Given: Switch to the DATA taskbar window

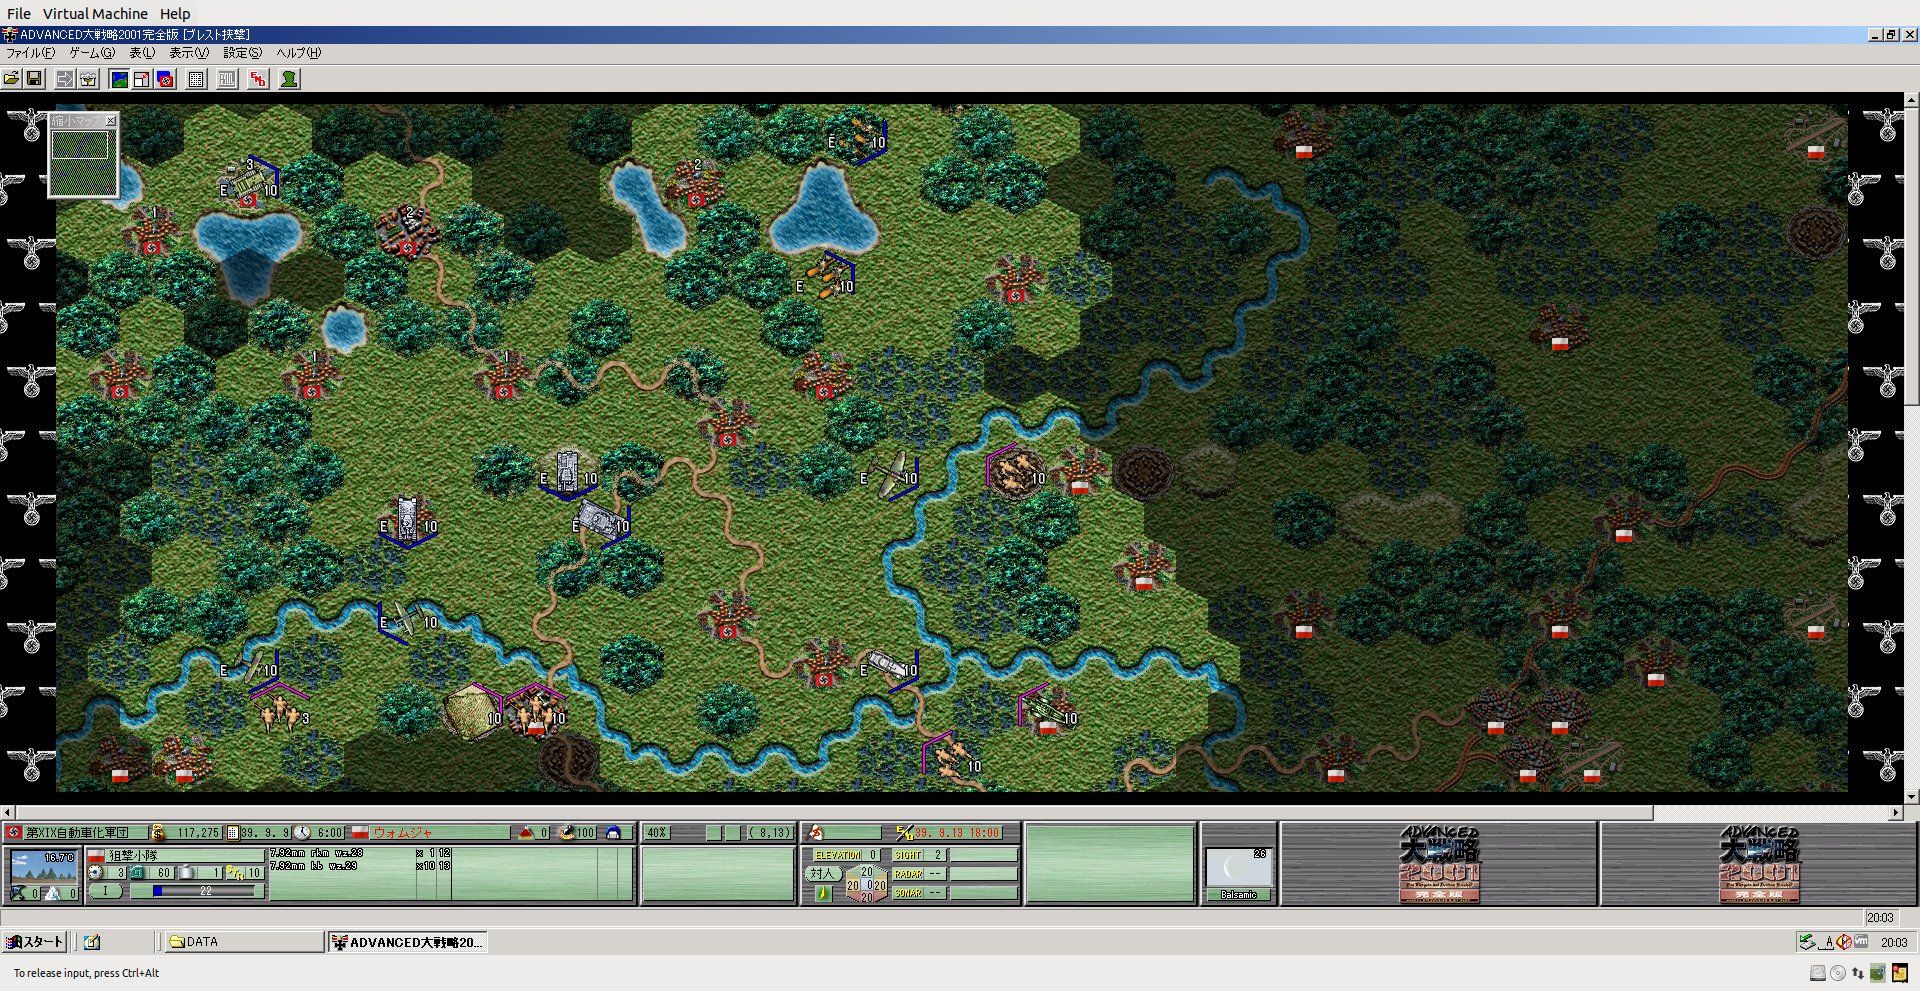Looking at the screenshot, I should (x=242, y=942).
